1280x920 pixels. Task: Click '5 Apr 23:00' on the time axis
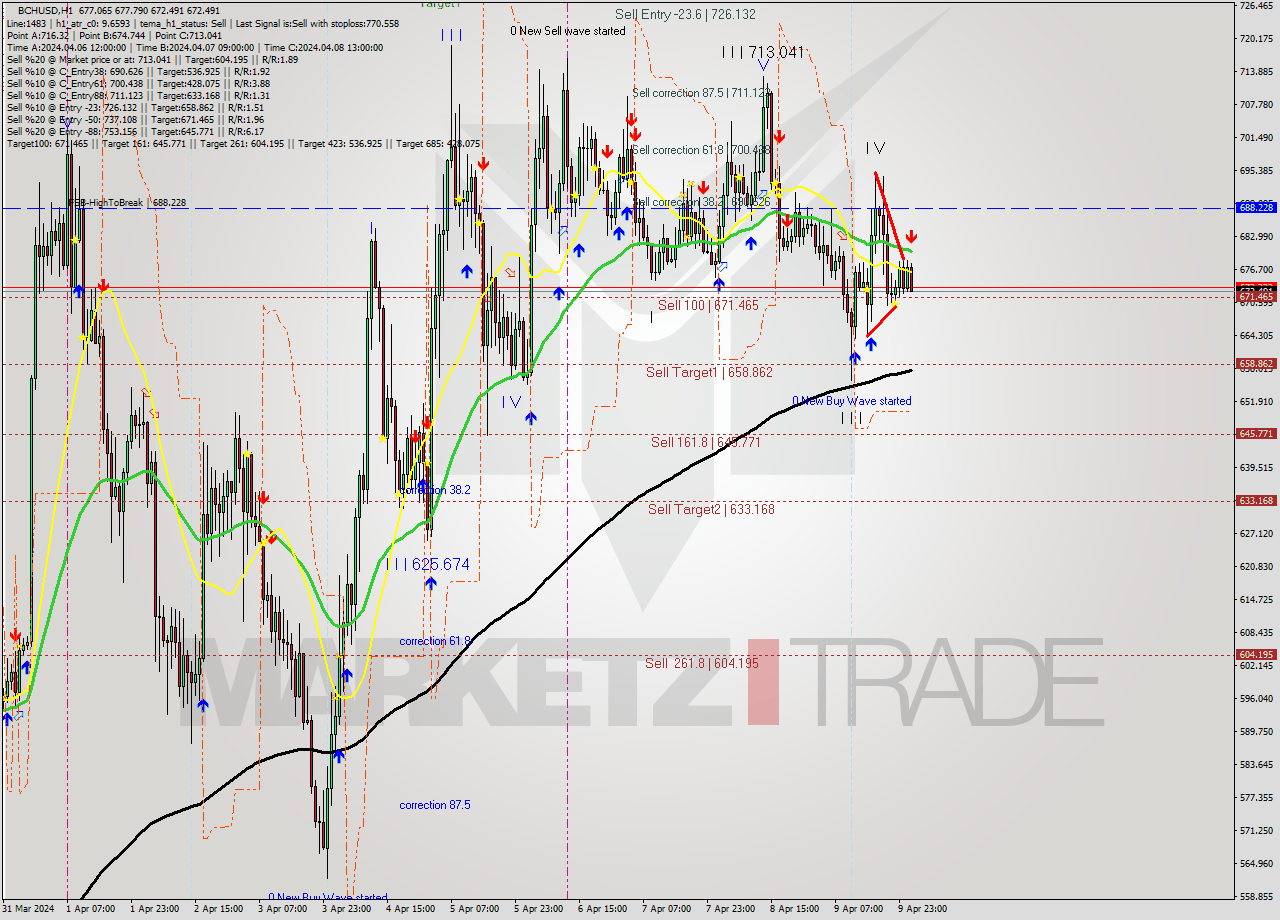538,909
